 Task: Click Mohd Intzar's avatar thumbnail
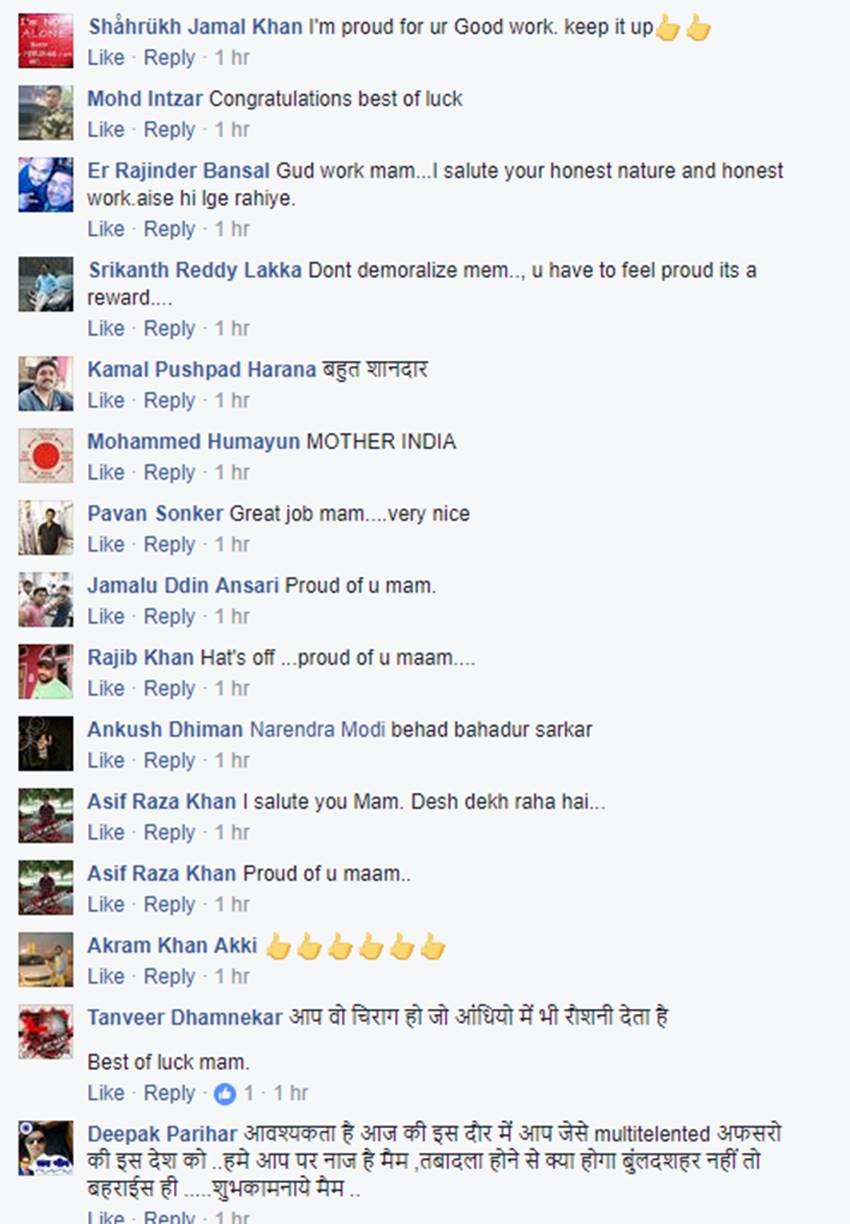click(x=46, y=113)
